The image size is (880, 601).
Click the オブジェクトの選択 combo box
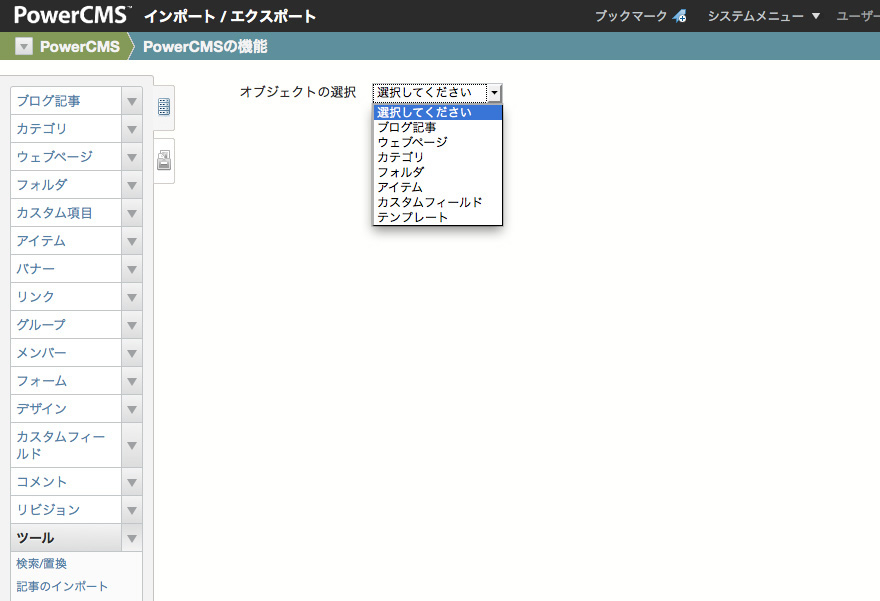coord(437,93)
